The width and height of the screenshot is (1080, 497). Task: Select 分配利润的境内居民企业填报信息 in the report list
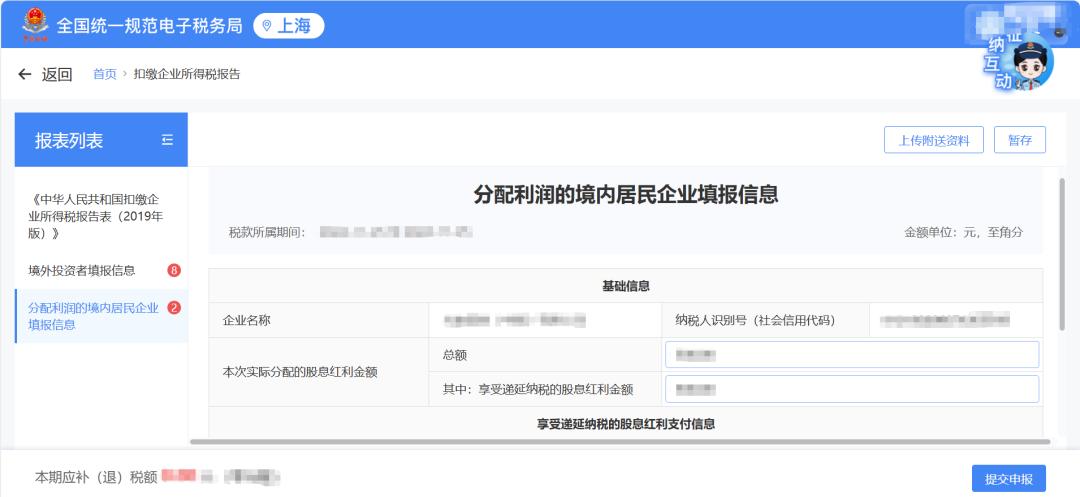(x=92, y=316)
